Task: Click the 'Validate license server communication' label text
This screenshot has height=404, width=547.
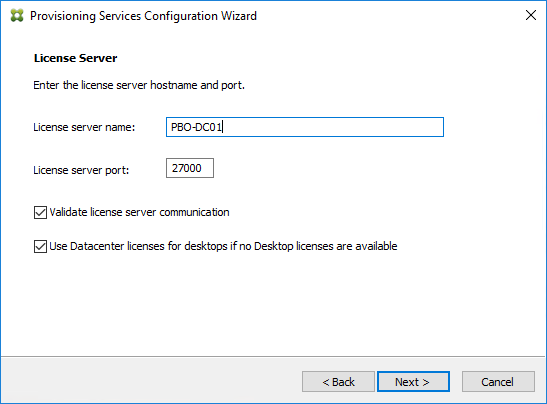Action: click(x=139, y=212)
